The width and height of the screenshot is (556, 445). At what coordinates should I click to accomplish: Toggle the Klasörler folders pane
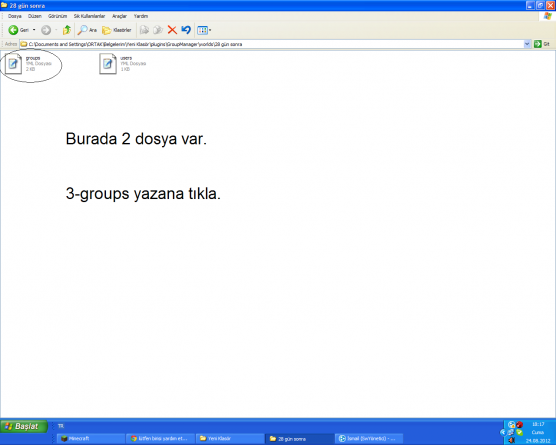117,30
